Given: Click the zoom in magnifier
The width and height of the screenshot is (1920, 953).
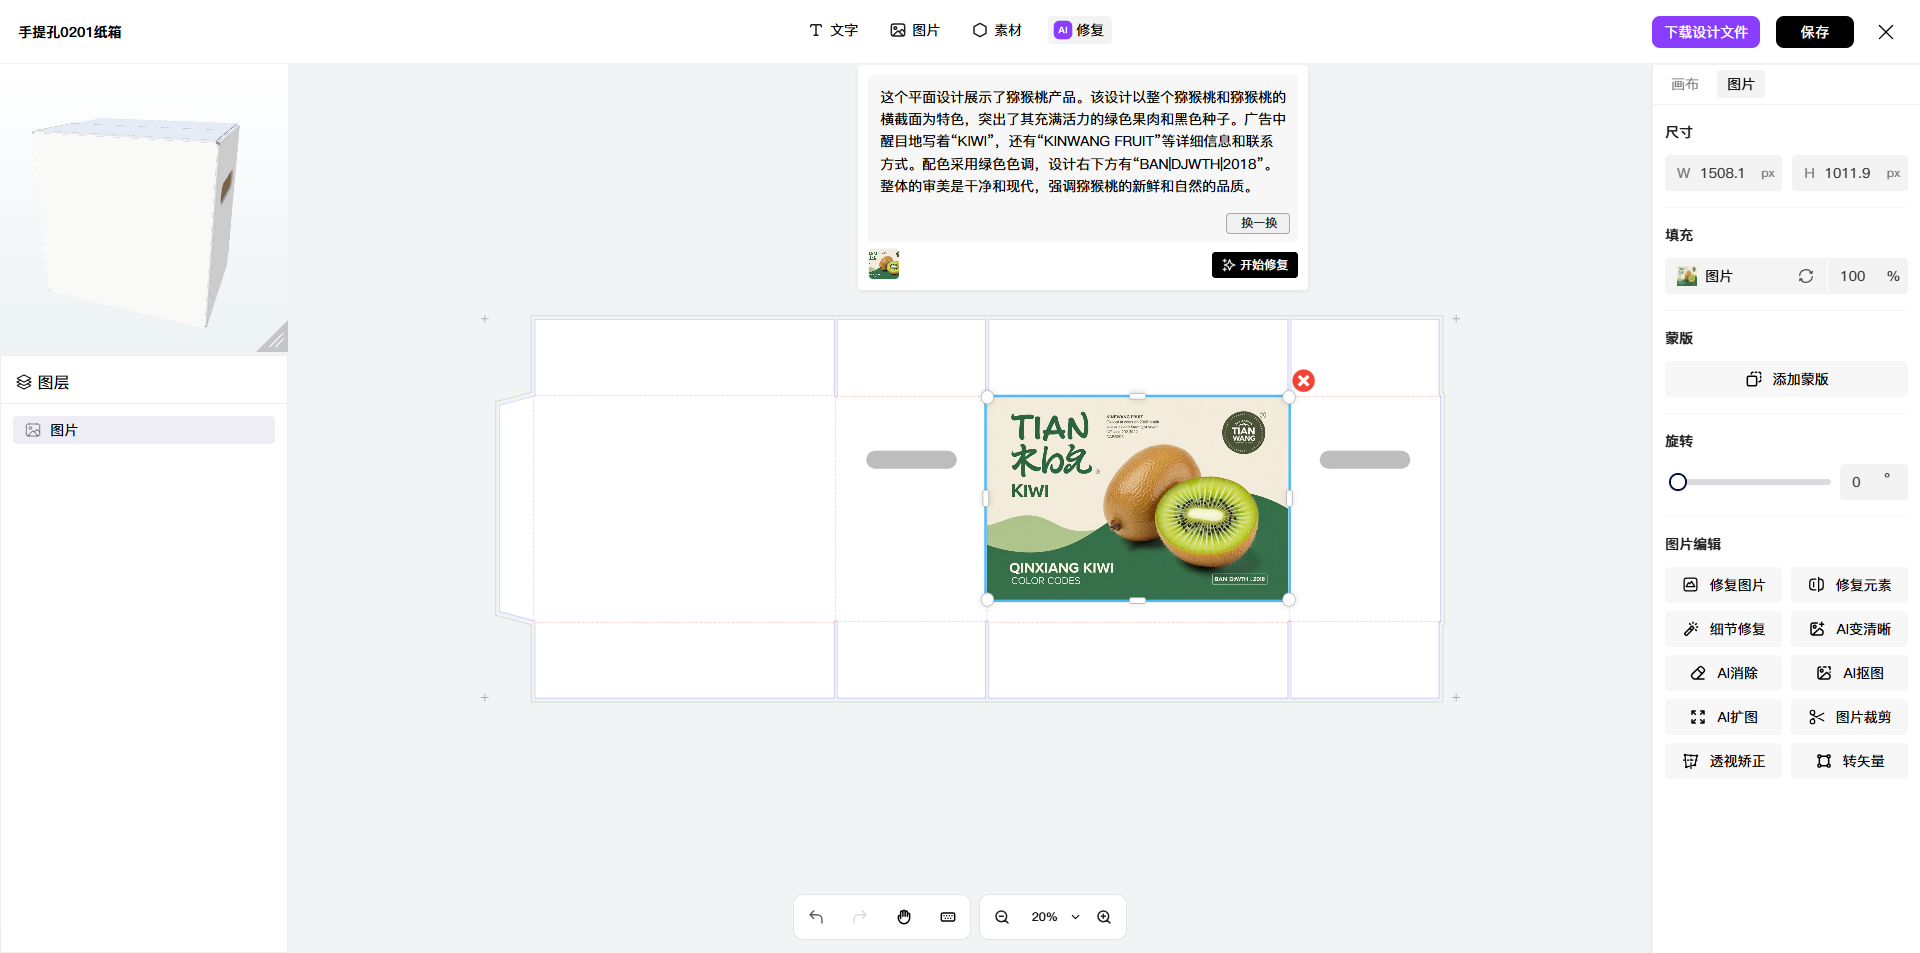Looking at the screenshot, I should [x=1104, y=917].
